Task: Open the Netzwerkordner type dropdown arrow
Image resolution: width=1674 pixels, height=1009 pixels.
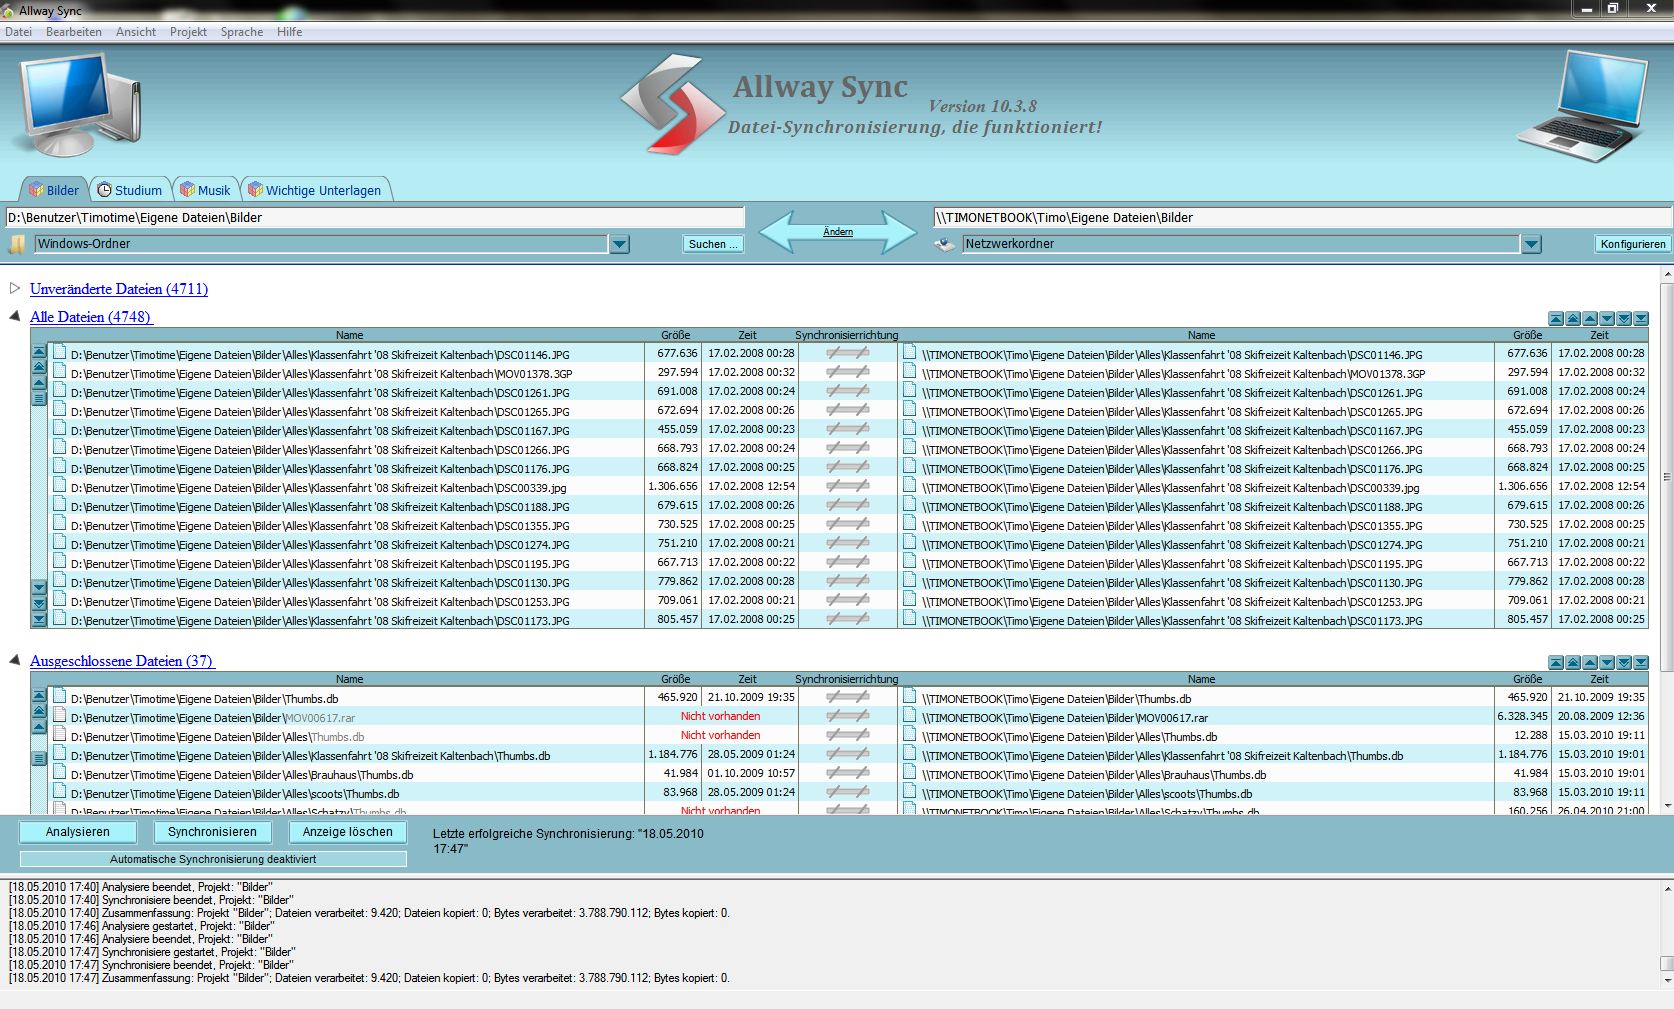Action: pyautogui.click(x=1531, y=244)
